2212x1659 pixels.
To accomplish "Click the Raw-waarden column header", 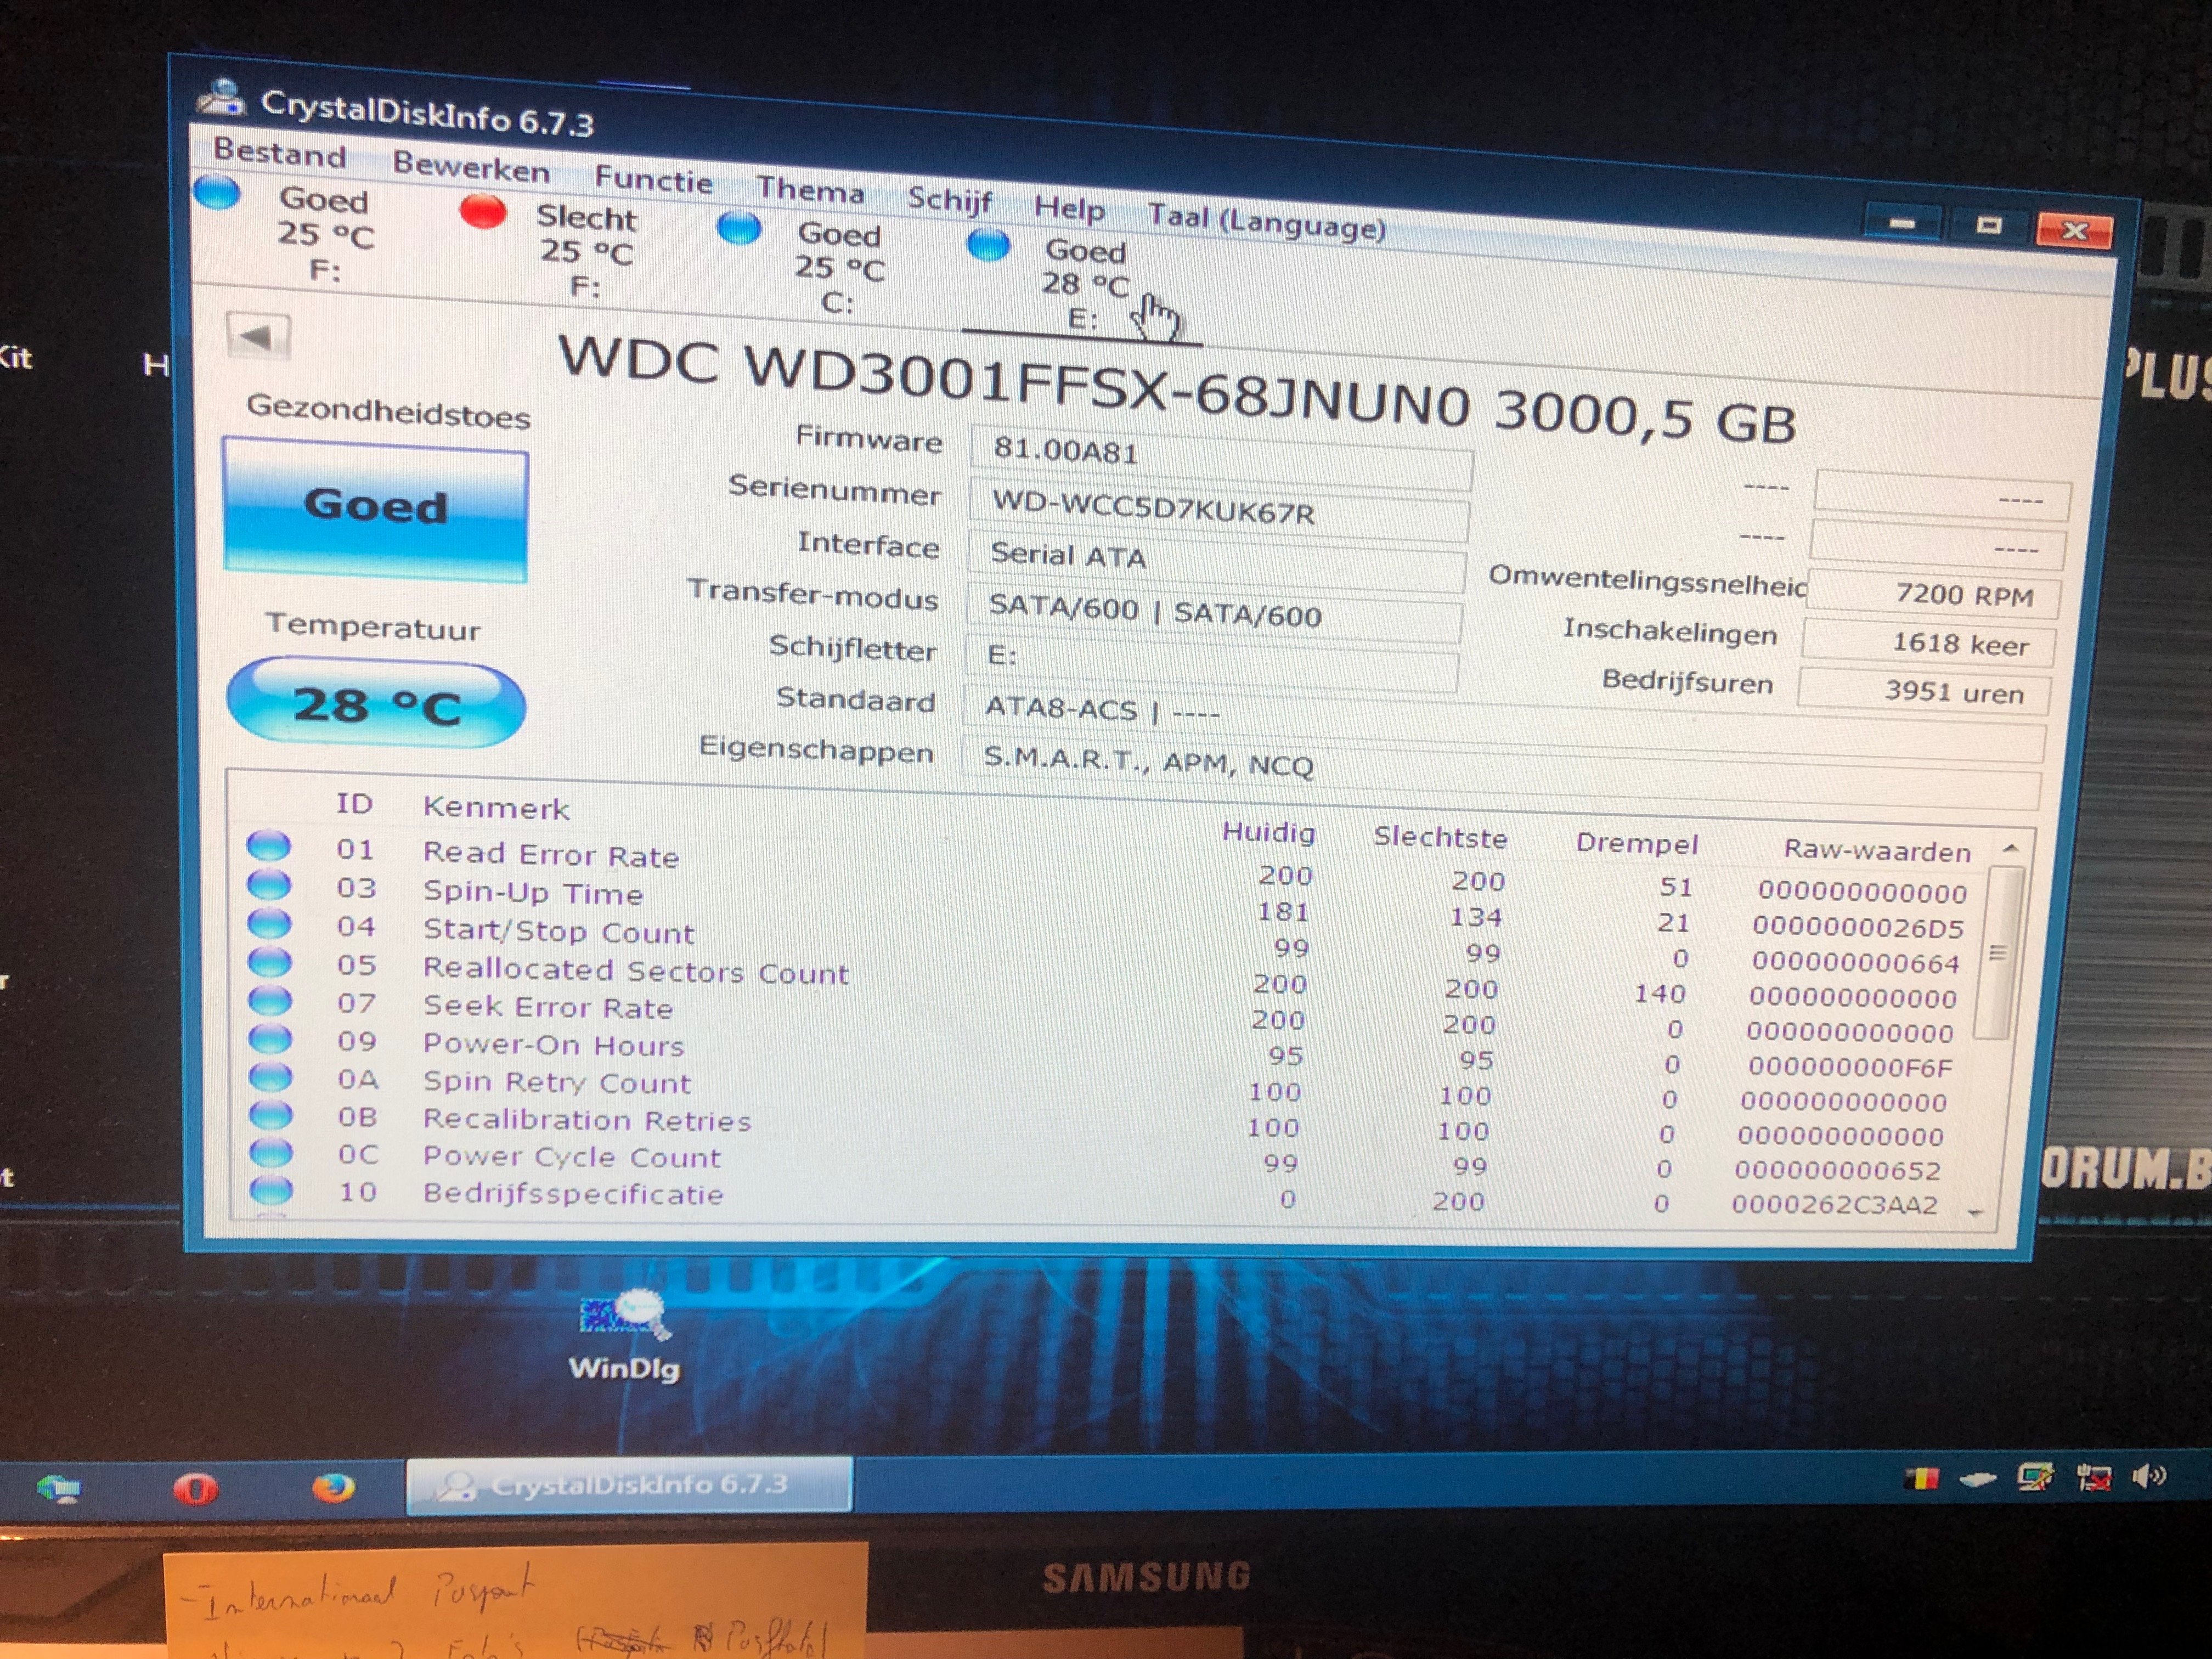I will (x=1877, y=851).
